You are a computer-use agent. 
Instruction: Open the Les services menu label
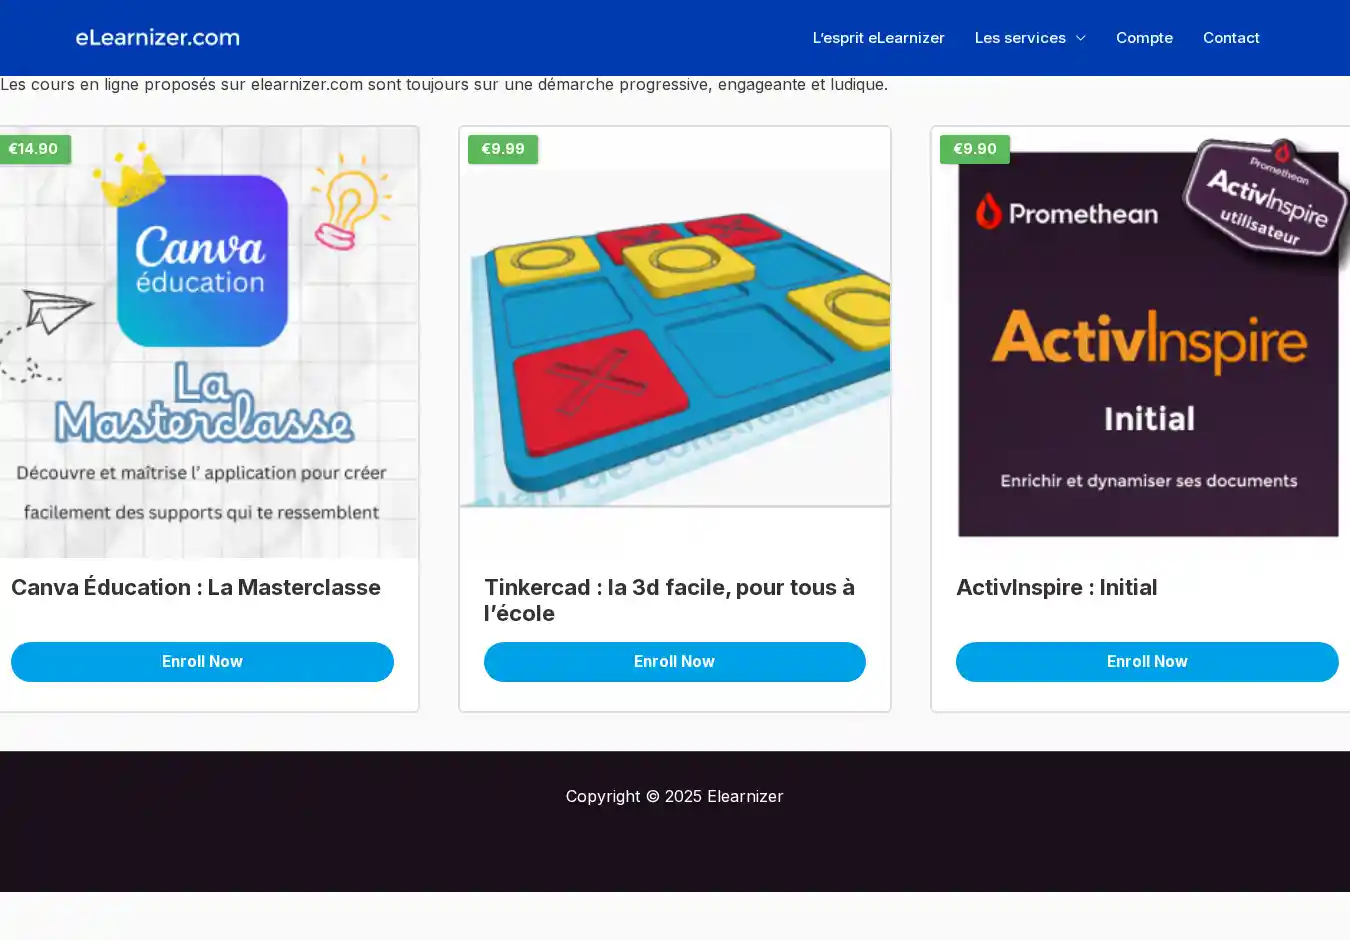click(1020, 38)
